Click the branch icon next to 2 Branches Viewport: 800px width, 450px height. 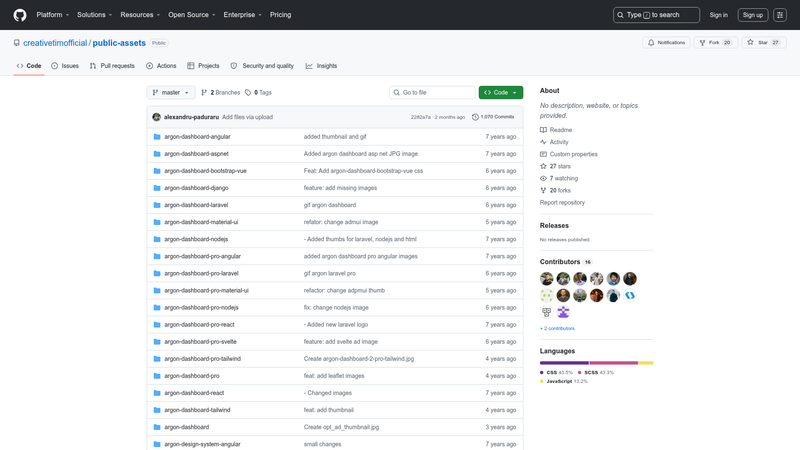(204, 92)
